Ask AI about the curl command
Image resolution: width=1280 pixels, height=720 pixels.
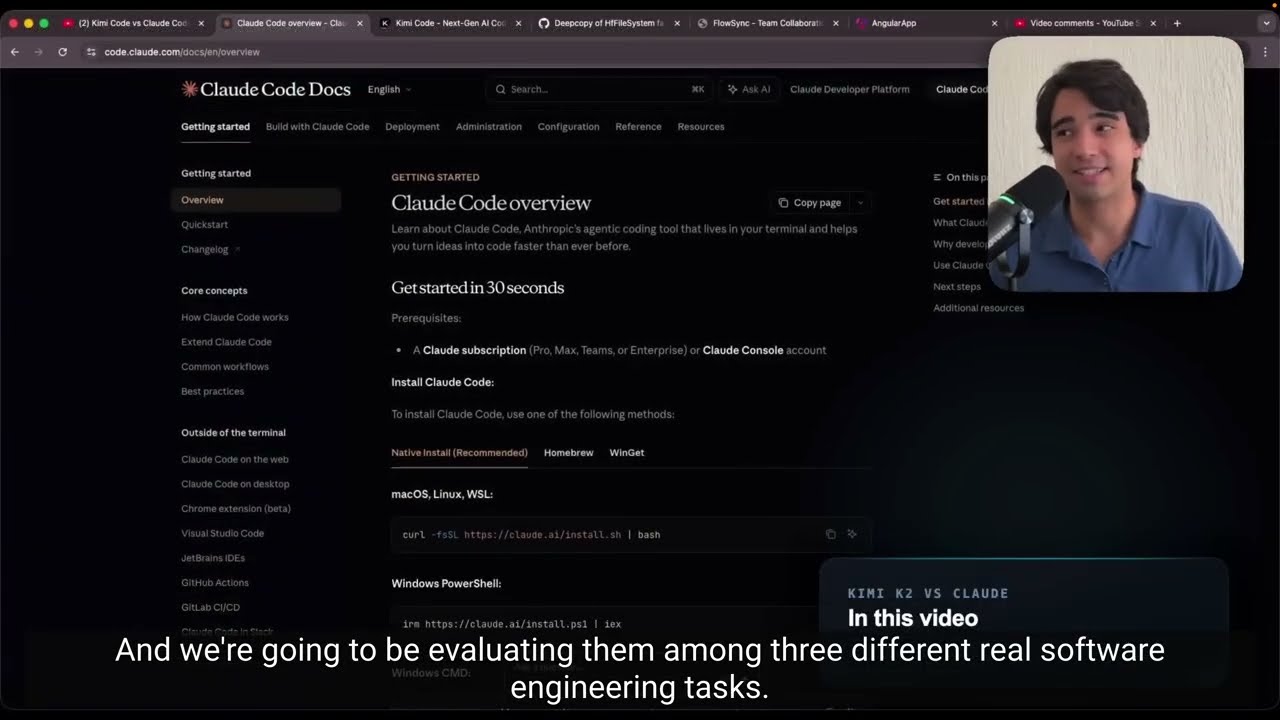click(x=852, y=534)
